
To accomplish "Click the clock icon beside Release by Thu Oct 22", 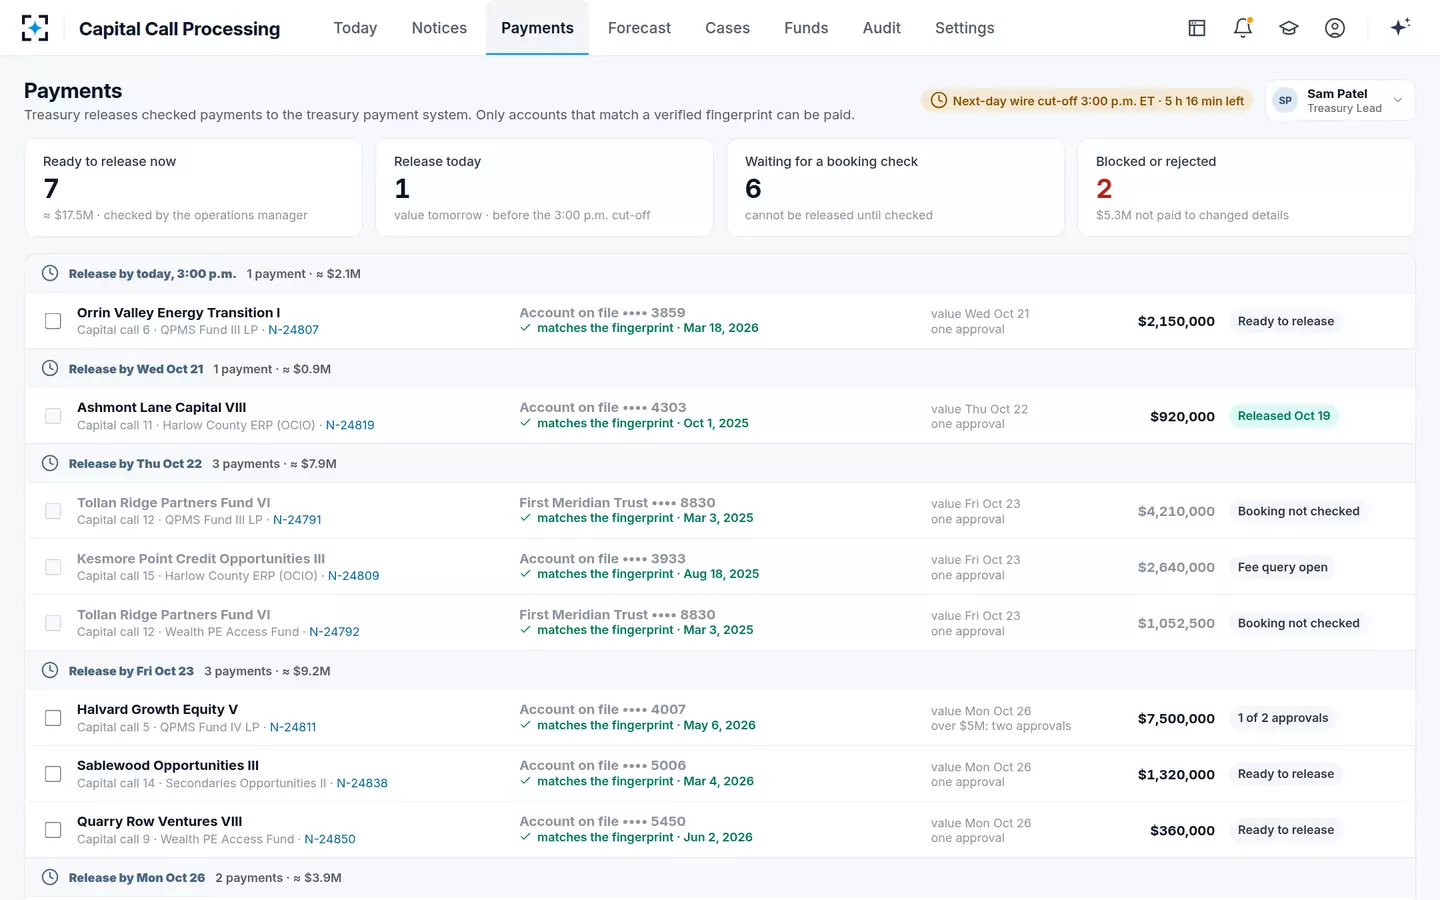I will 50,463.
